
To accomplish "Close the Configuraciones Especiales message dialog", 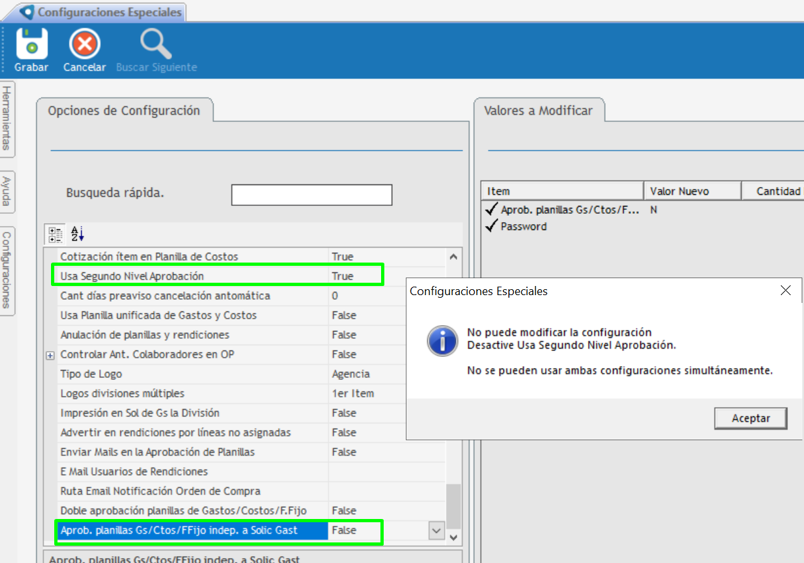I will 786,291.
